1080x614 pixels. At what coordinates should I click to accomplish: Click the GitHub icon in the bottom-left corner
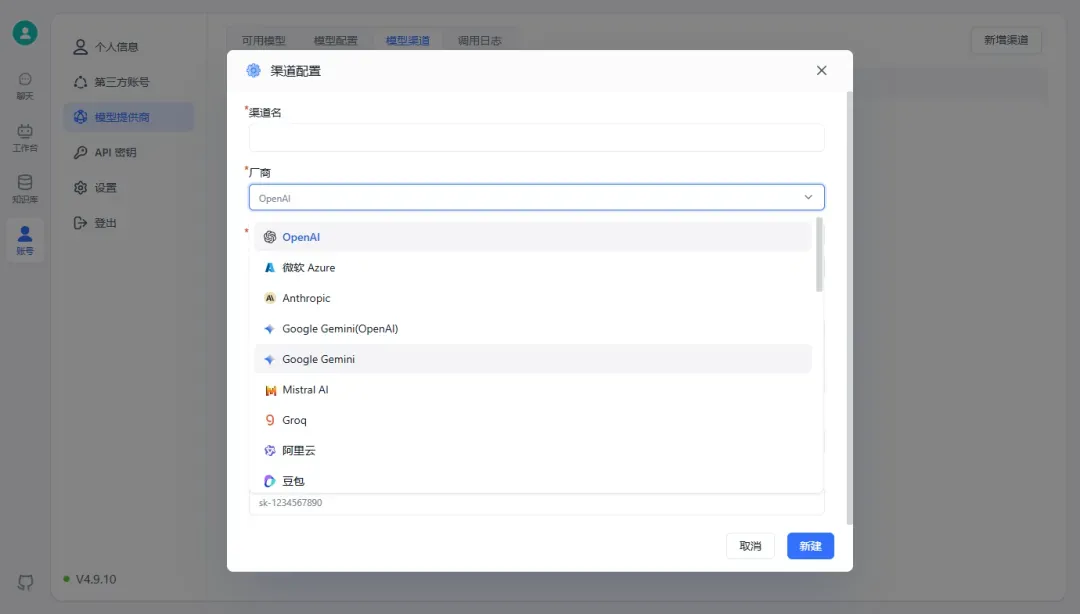point(25,582)
